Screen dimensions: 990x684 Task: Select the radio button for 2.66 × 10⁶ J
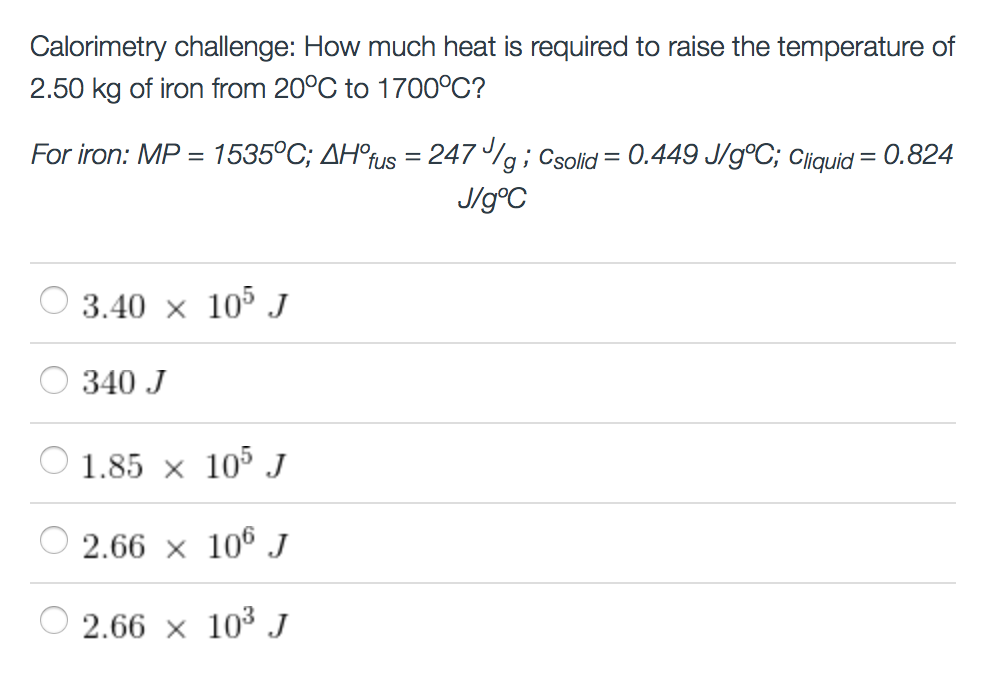(55, 541)
